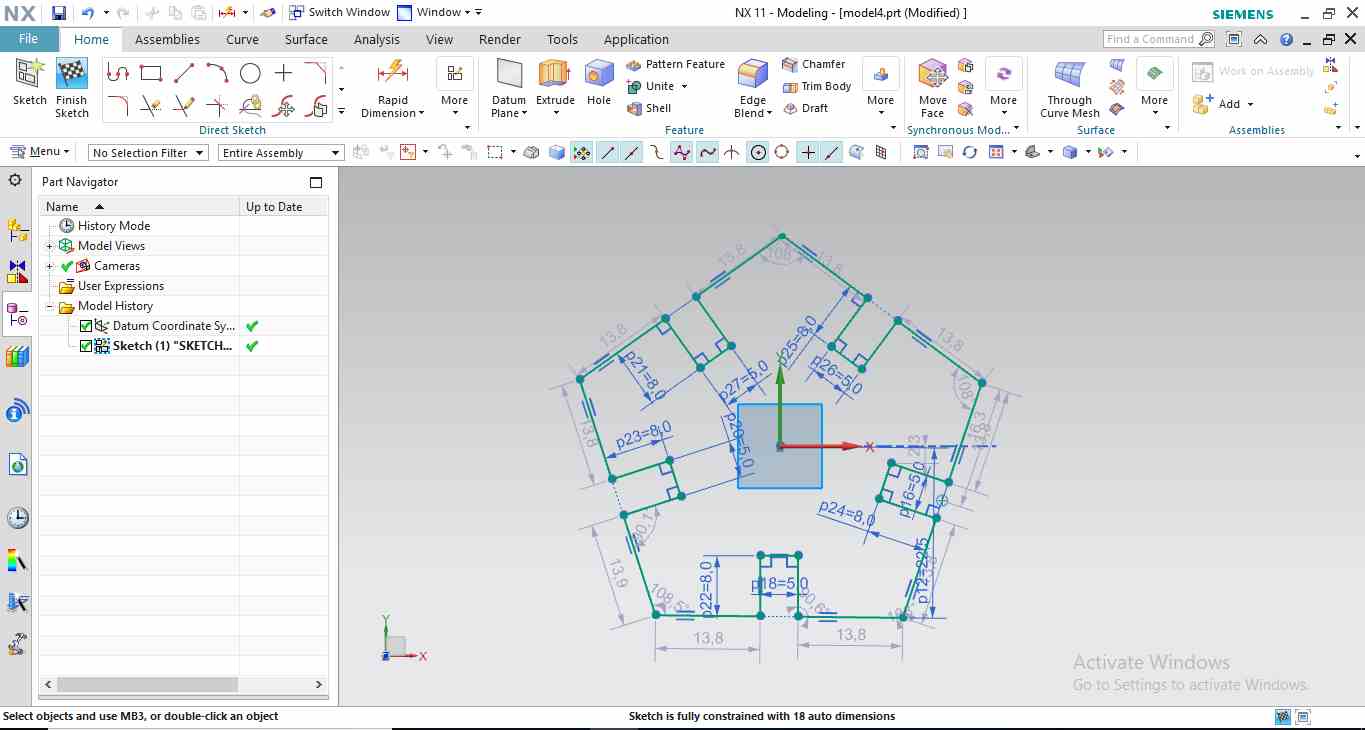Click the Trim Body button
This screenshot has height=730, width=1365.
click(x=817, y=86)
